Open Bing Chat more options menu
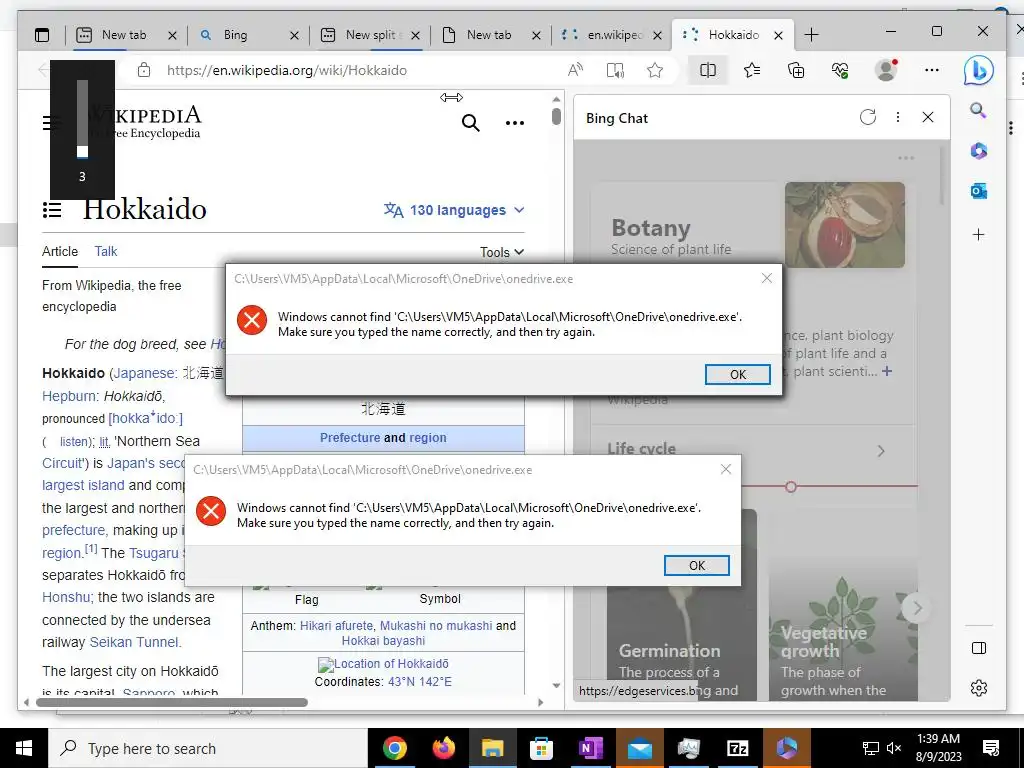This screenshot has height=768, width=1024. click(x=898, y=117)
